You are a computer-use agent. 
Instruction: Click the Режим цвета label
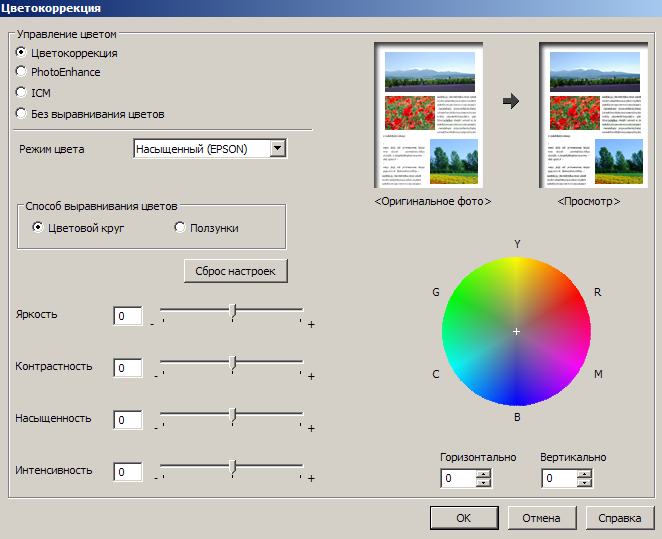coord(52,149)
